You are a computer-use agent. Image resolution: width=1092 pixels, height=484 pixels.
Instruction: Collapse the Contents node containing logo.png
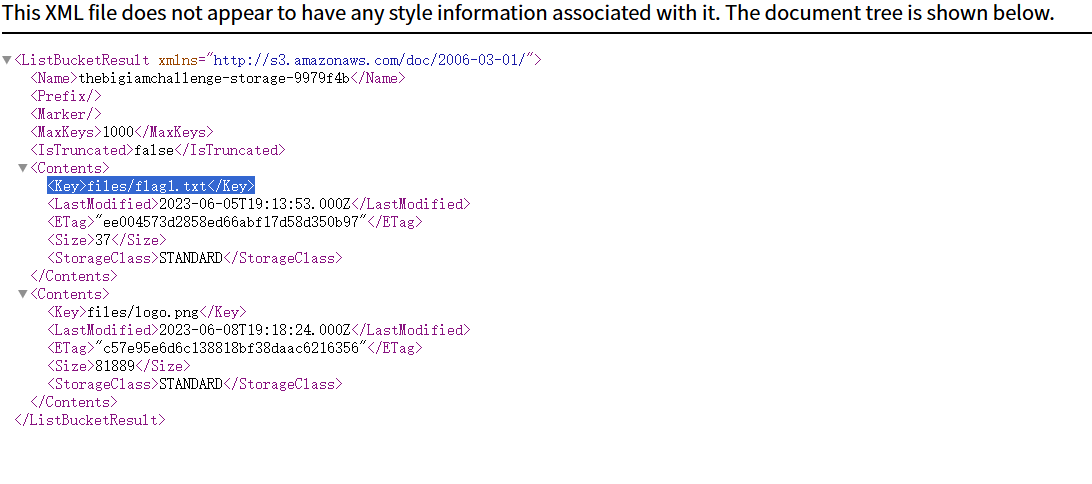(24, 294)
